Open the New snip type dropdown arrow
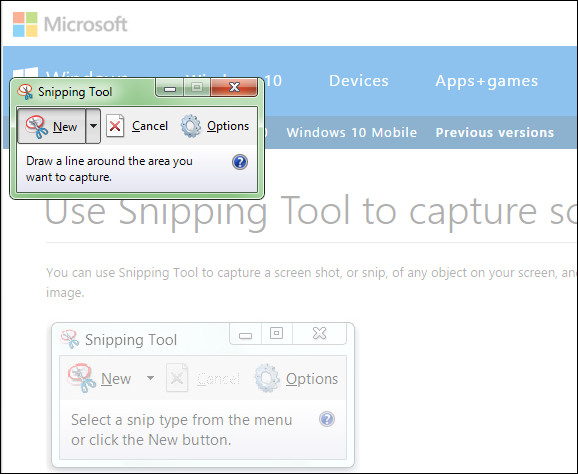The width and height of the screenshot is (578, 474). (x=93, y=126)
